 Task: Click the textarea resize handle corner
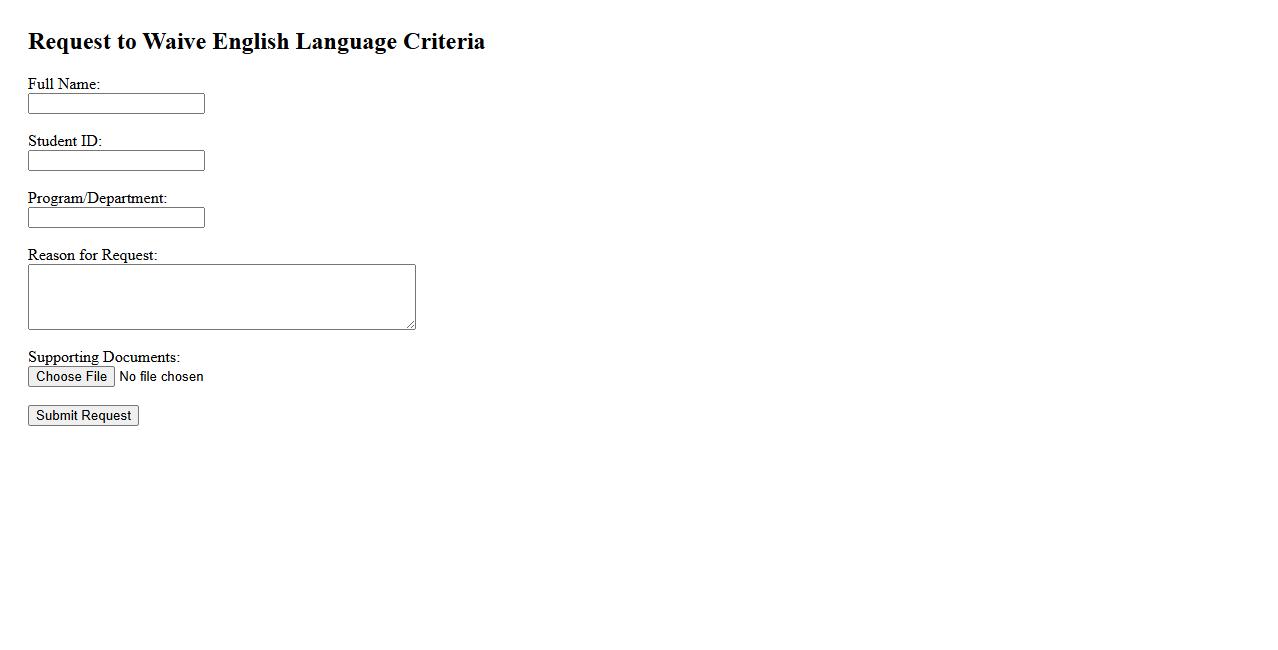point(410,324)
